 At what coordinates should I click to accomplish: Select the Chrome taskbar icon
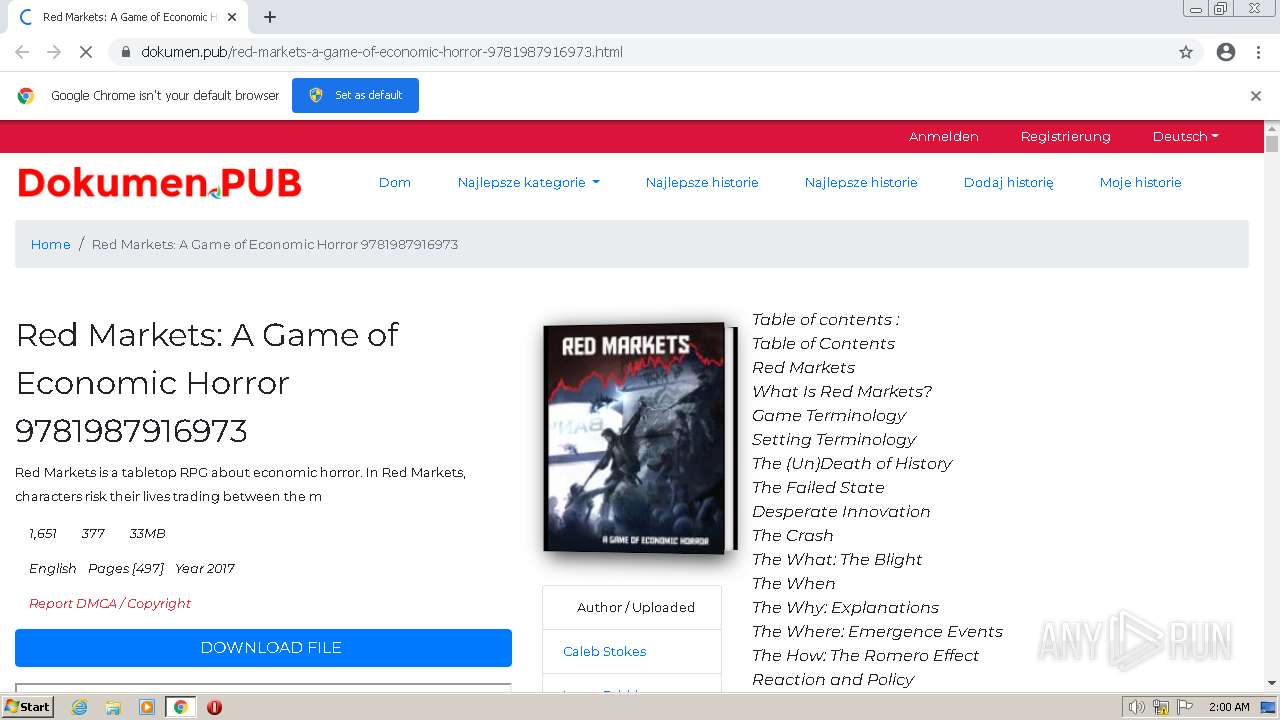tap(180, 707)
